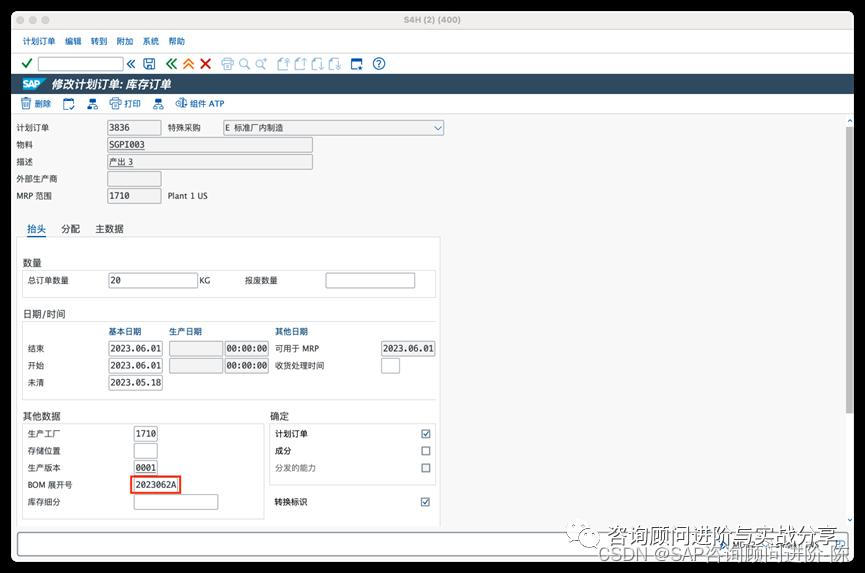The image size is (865, 573).
Task: Toggle the 转换标识 checkbox
Action: pos(425,502)
